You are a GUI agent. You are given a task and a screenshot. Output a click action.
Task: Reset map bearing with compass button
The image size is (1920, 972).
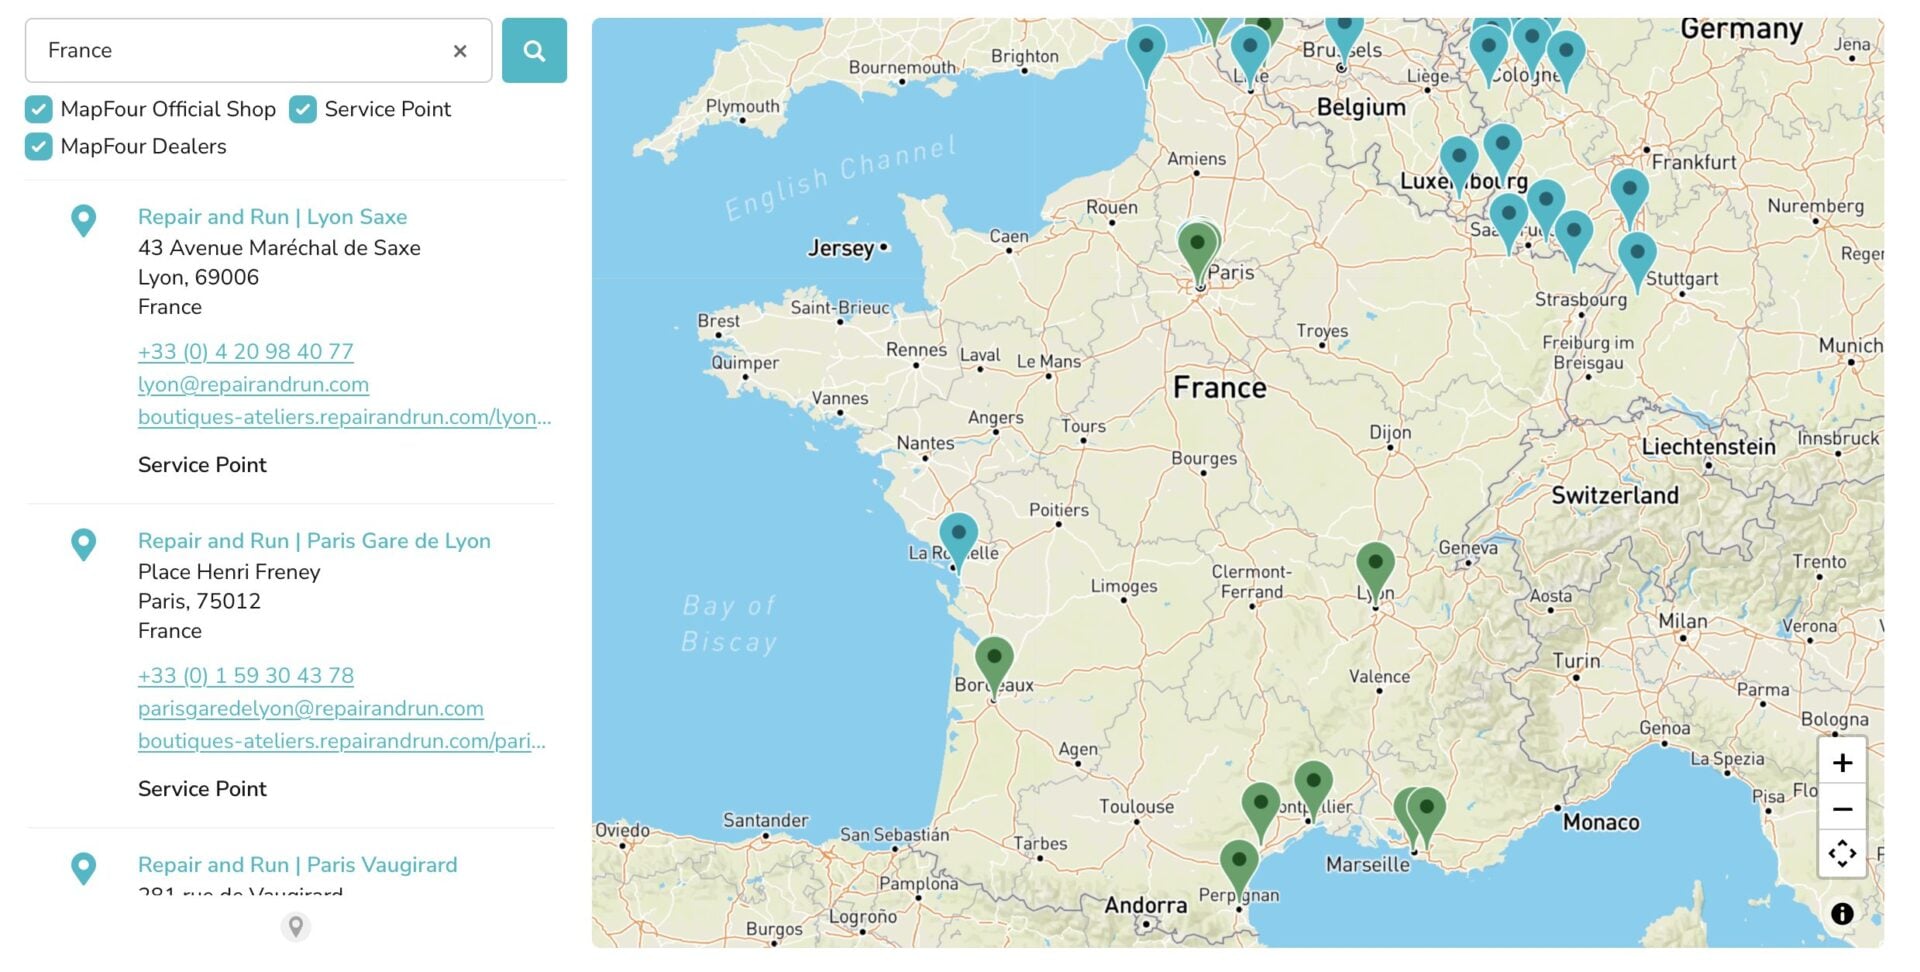pyautogui.click(x=1842, y=854)
